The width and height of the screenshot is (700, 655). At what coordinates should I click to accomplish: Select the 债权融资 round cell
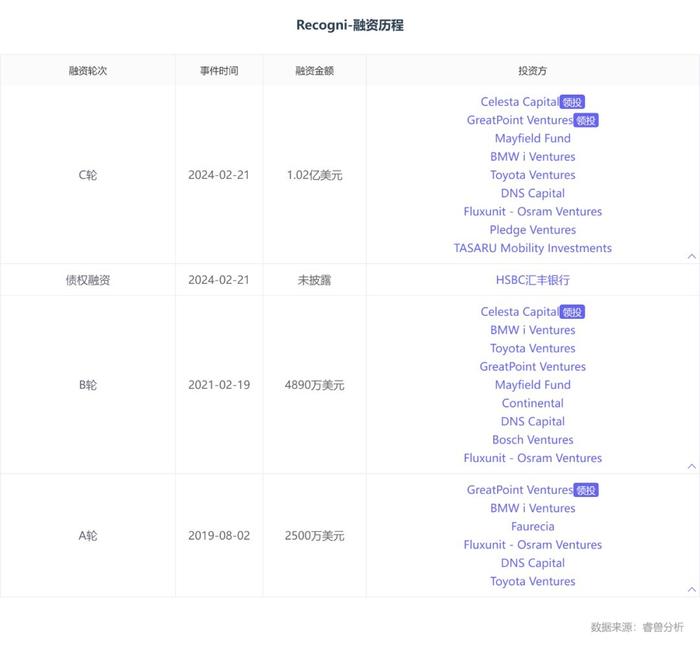[x=88, y=280]
